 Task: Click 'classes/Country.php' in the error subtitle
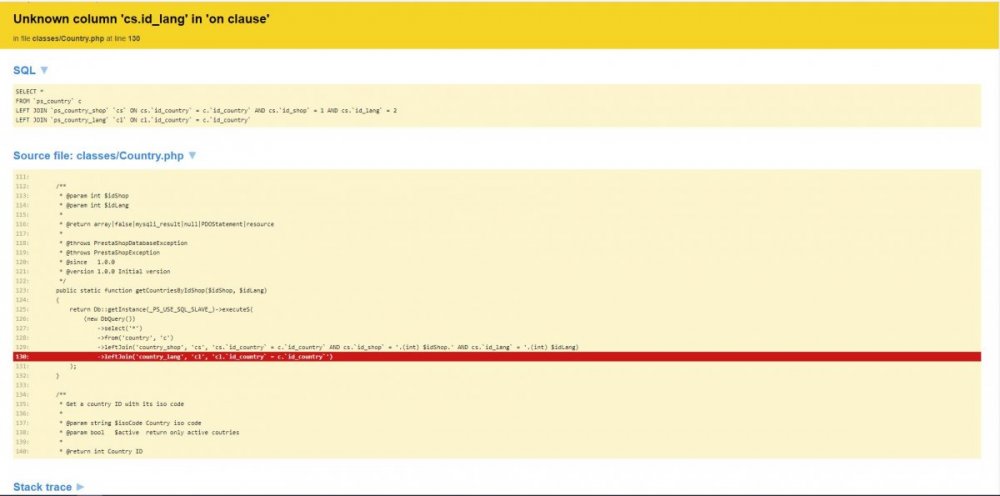(x=66, y=38)
